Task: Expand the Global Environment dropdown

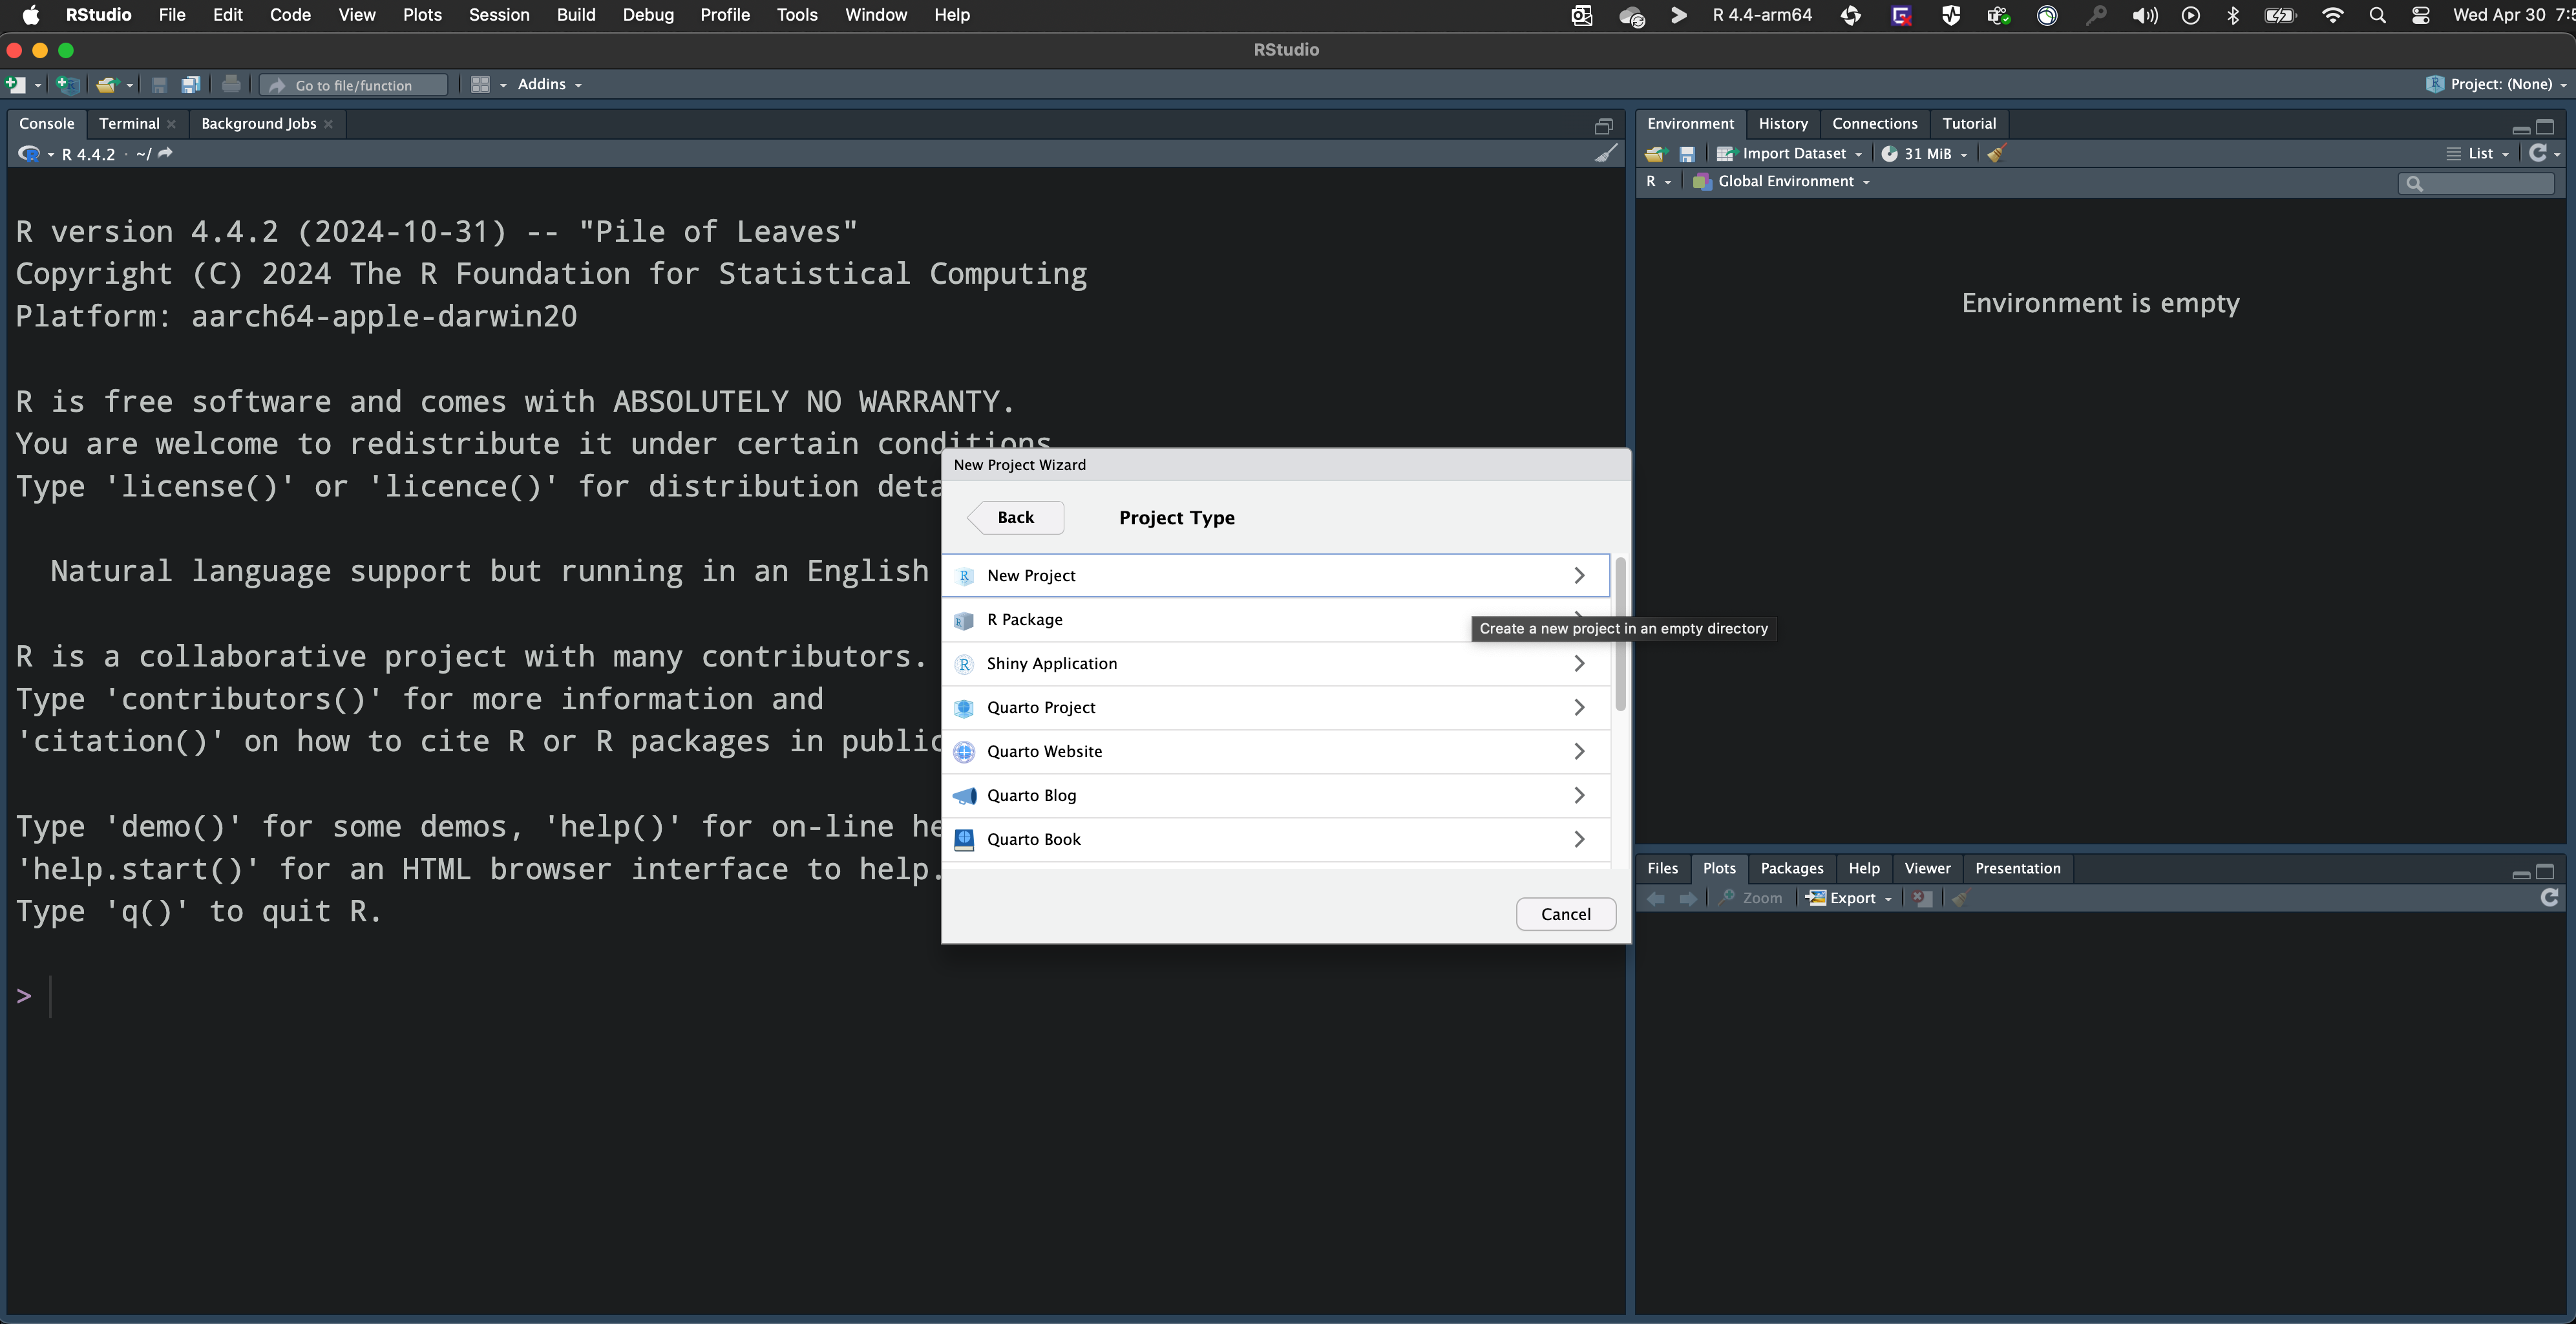Action: pos(1785,182)
